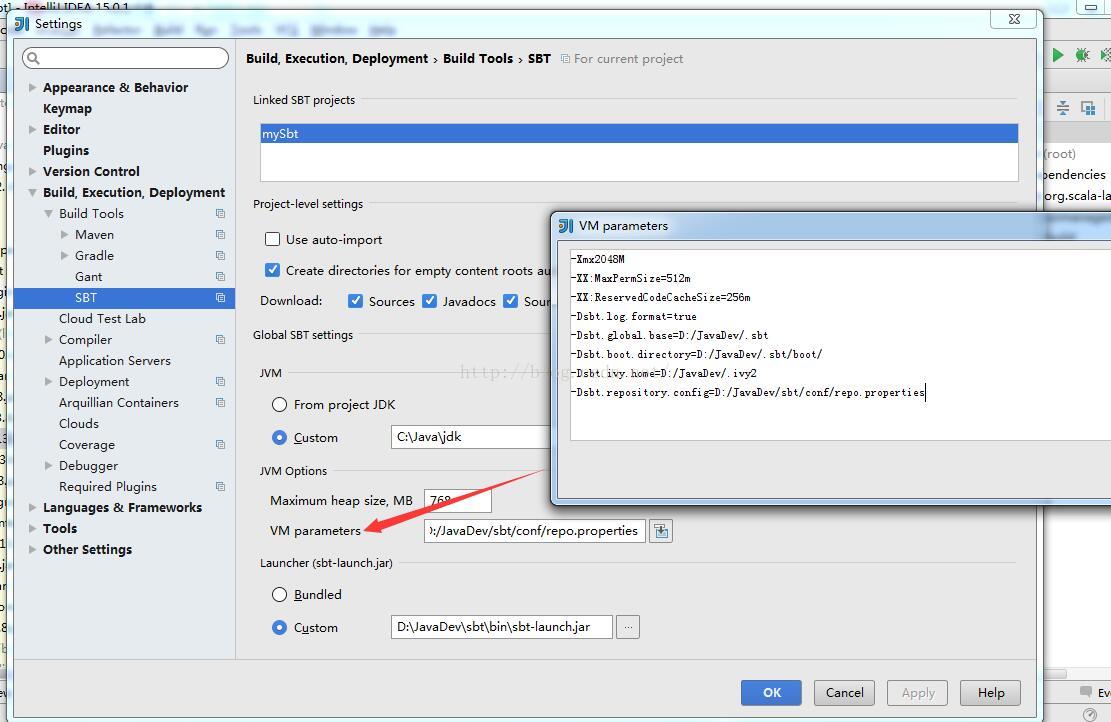Click the Apply button

(x=918, y=693)
